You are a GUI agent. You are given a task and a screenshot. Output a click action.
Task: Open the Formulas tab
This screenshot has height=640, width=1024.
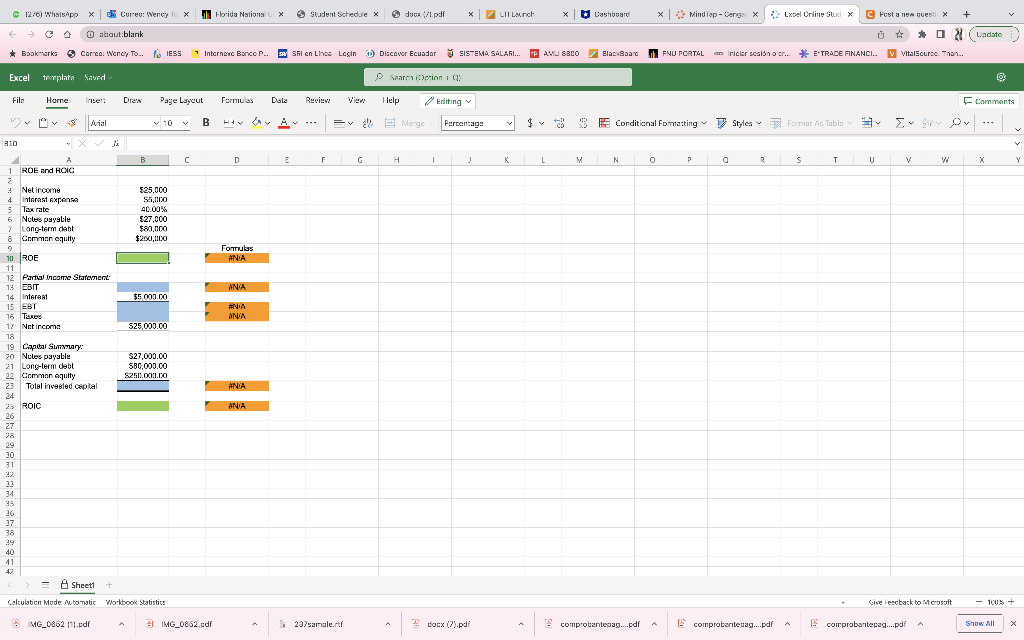(237, 100)
